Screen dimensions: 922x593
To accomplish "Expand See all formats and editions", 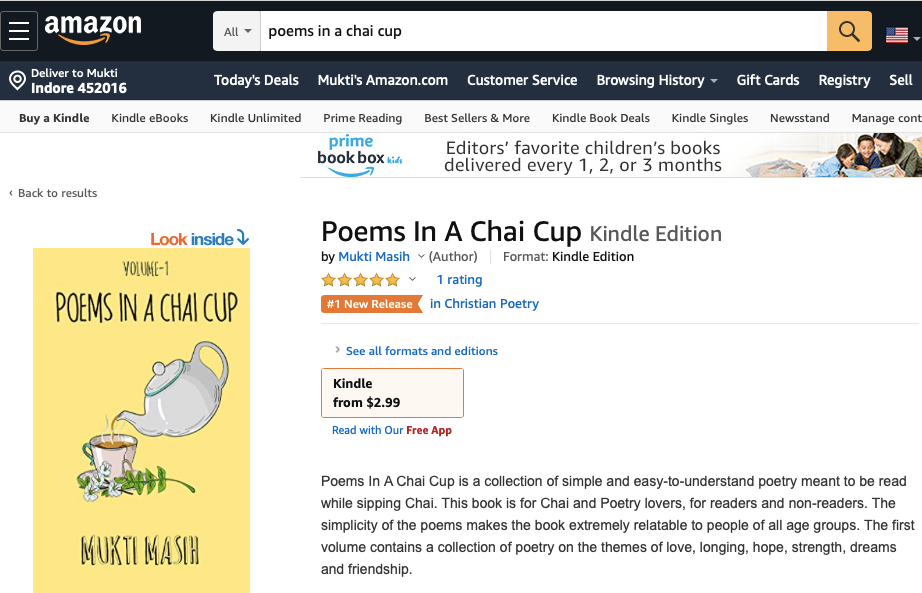I will [421, 351].
